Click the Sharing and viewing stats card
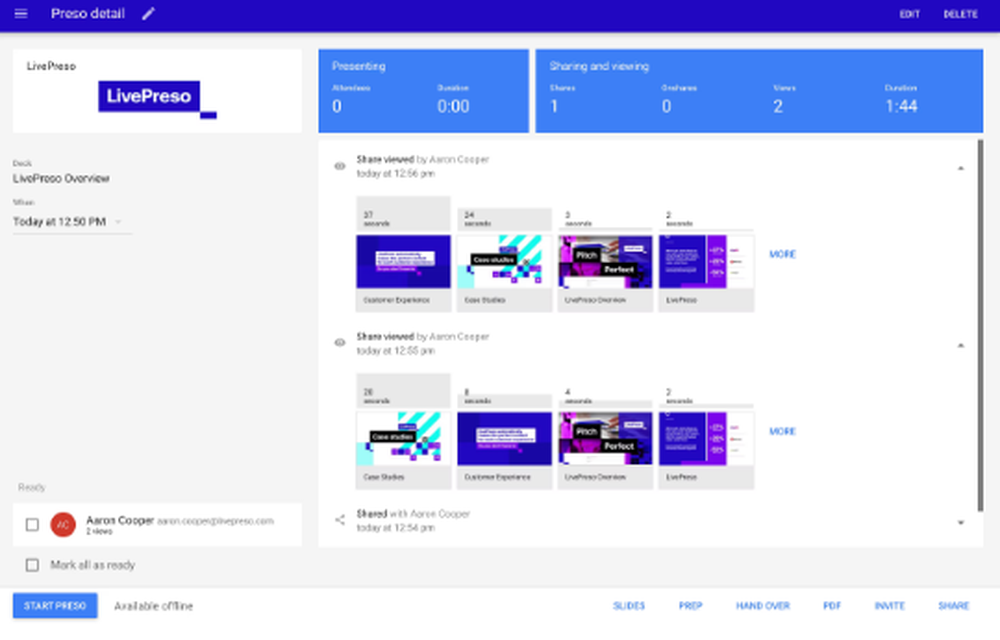 pyautogui.click(x=759, y=91)
